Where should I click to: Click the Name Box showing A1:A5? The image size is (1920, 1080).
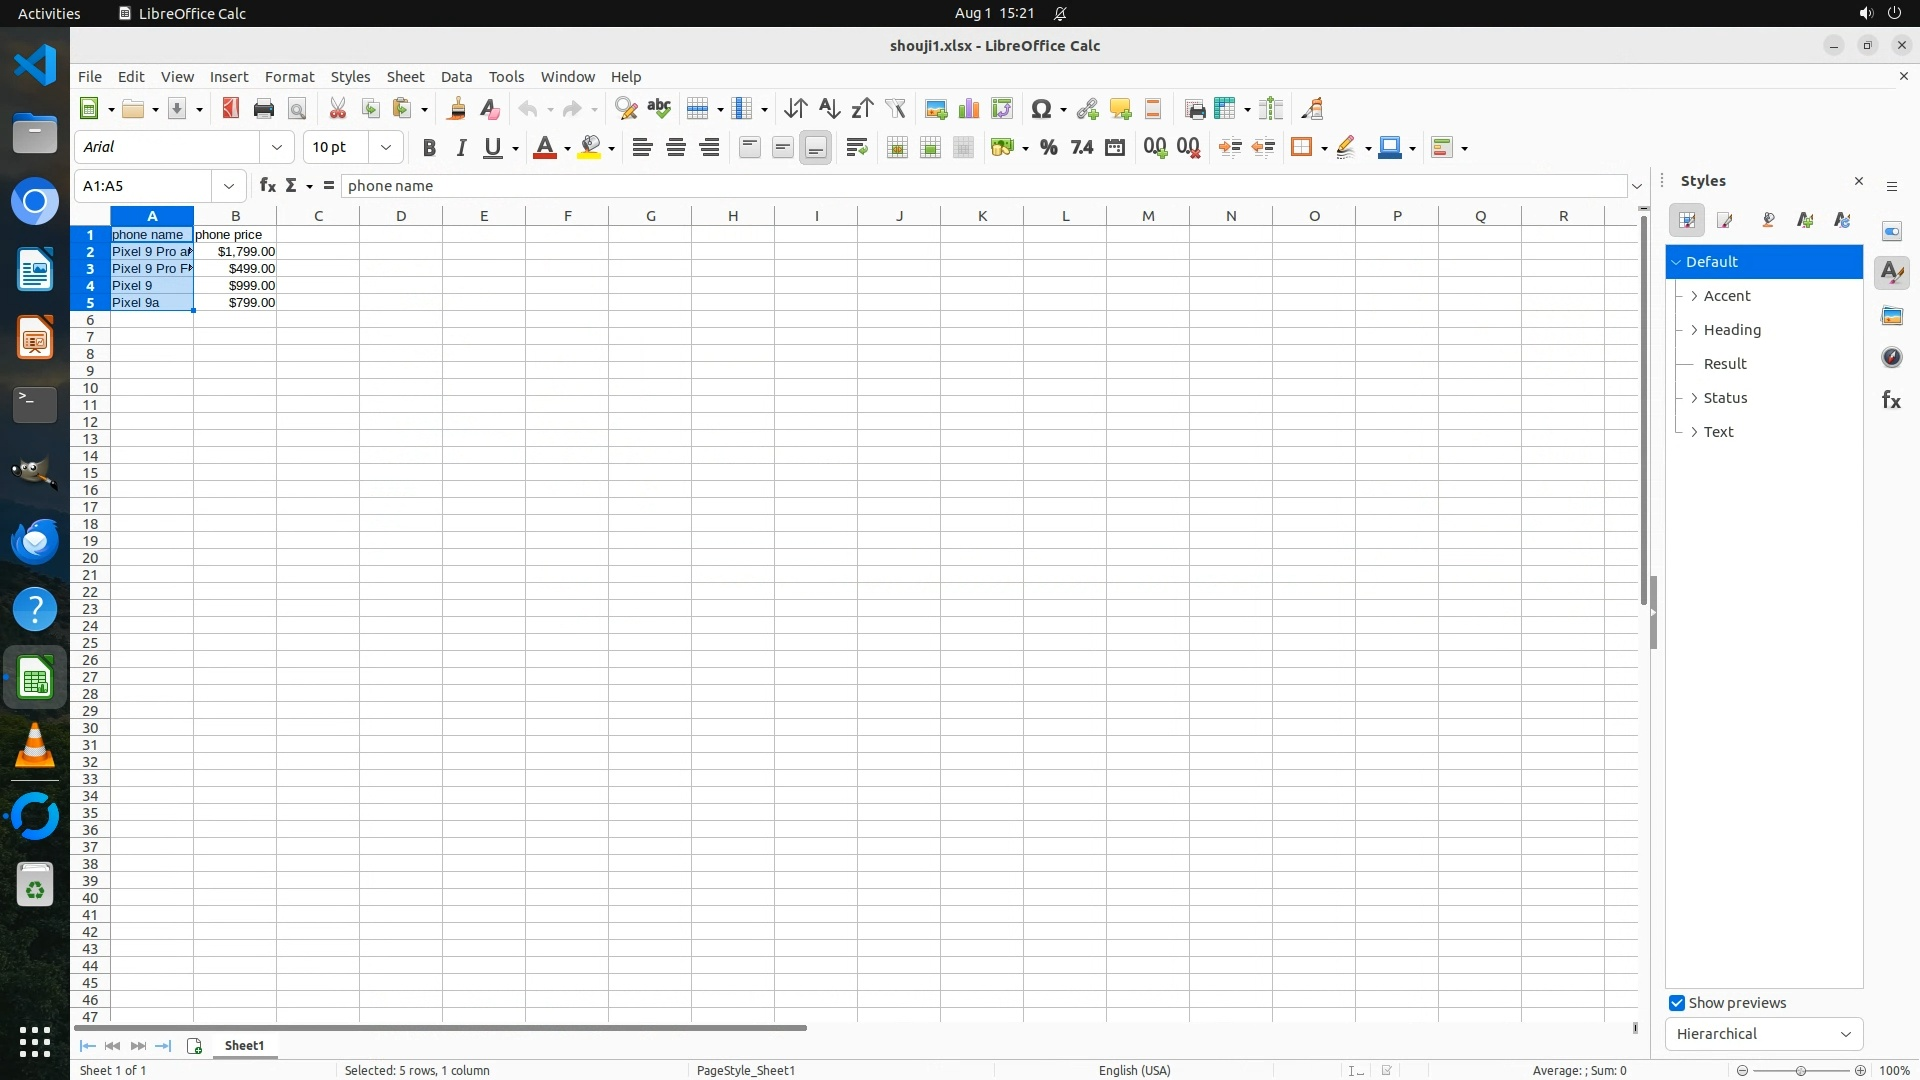click(145, 186)
